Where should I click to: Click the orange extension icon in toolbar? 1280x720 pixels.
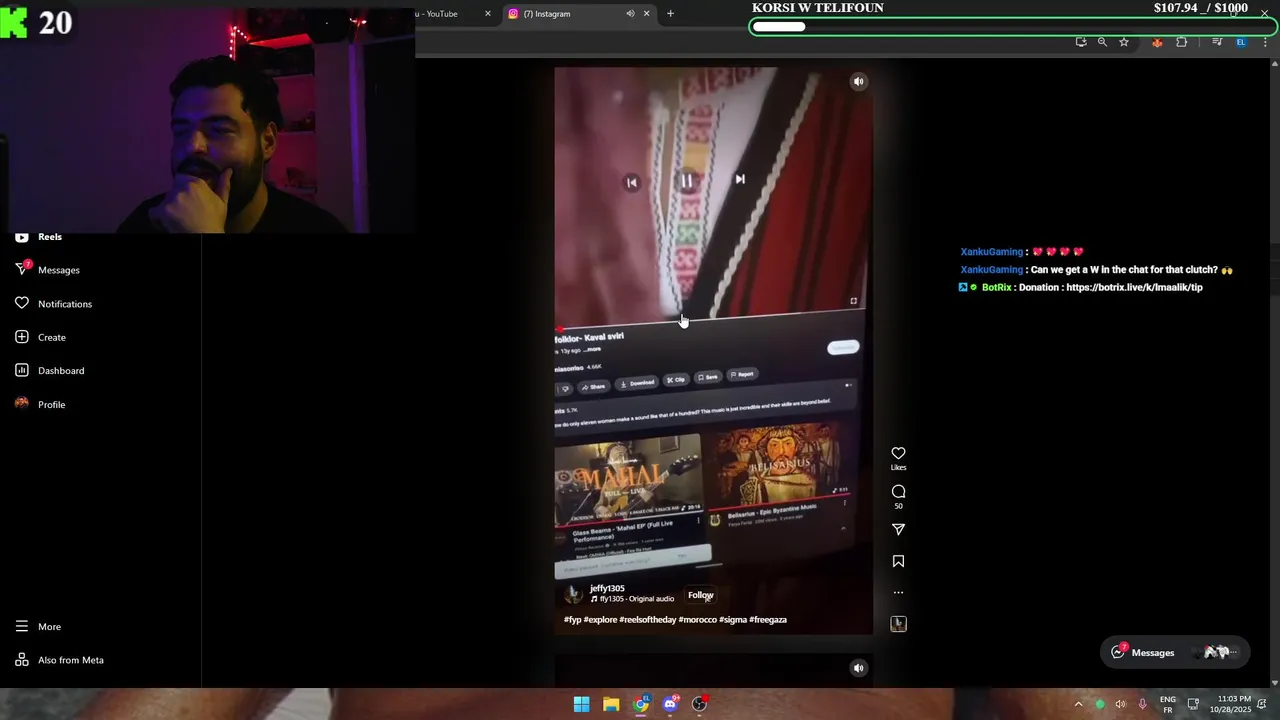1157,42
